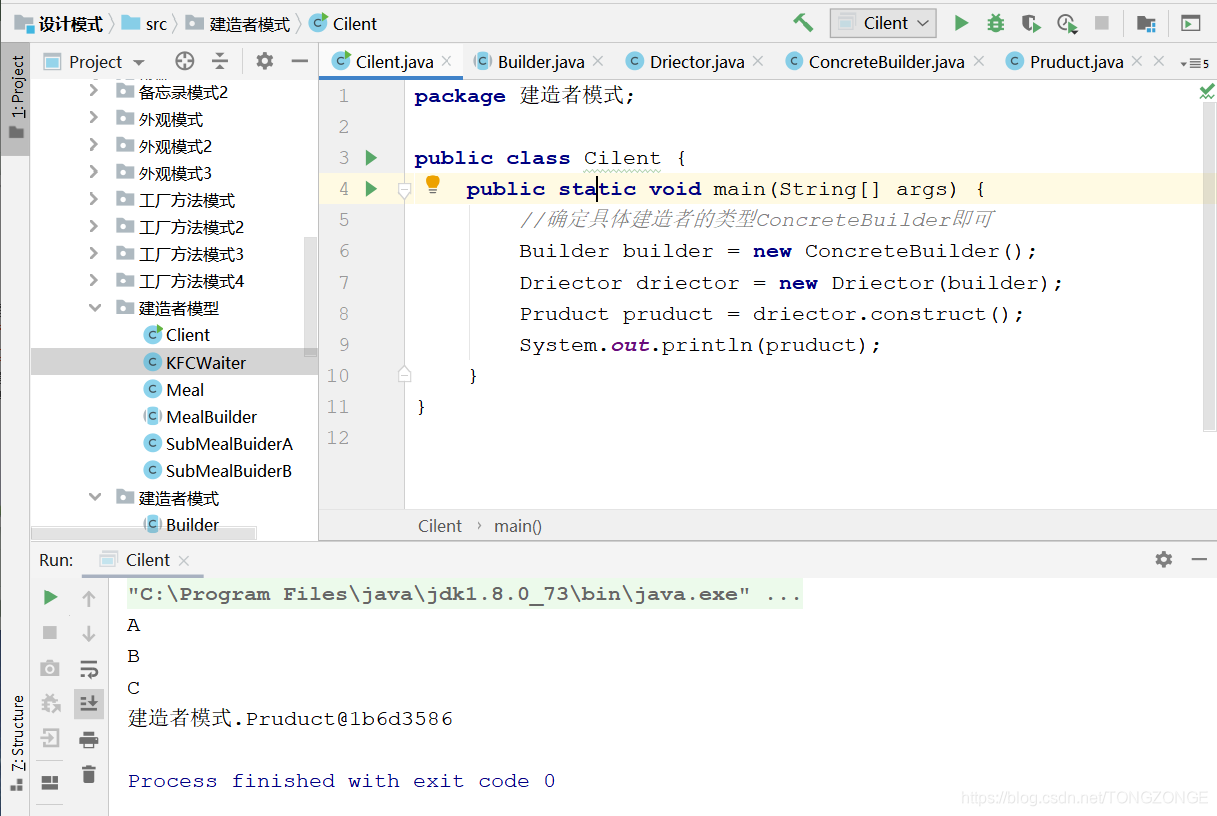Hide the Run panel with minus icon
The width and height of the screenshot is (1217, 816).
[x=1199, y=560]
